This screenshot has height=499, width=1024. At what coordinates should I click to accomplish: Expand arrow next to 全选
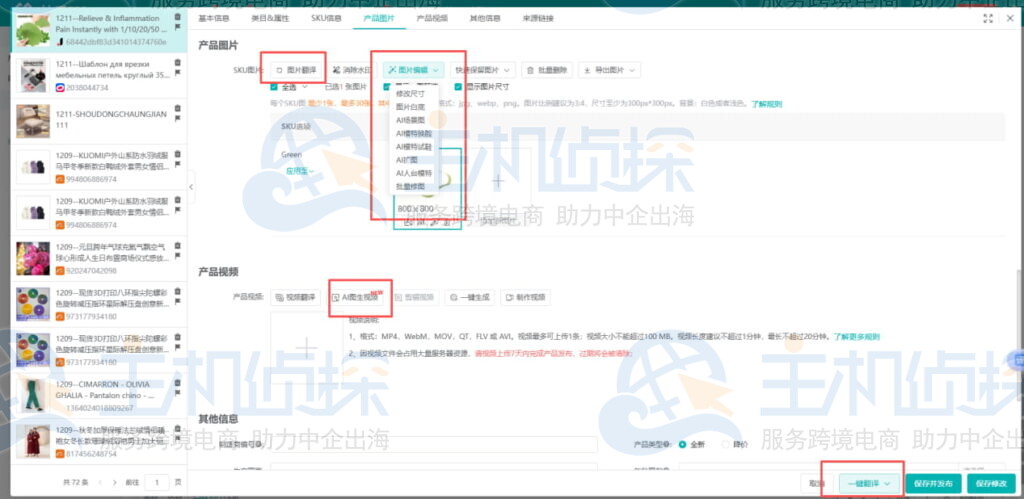point(304,86)
